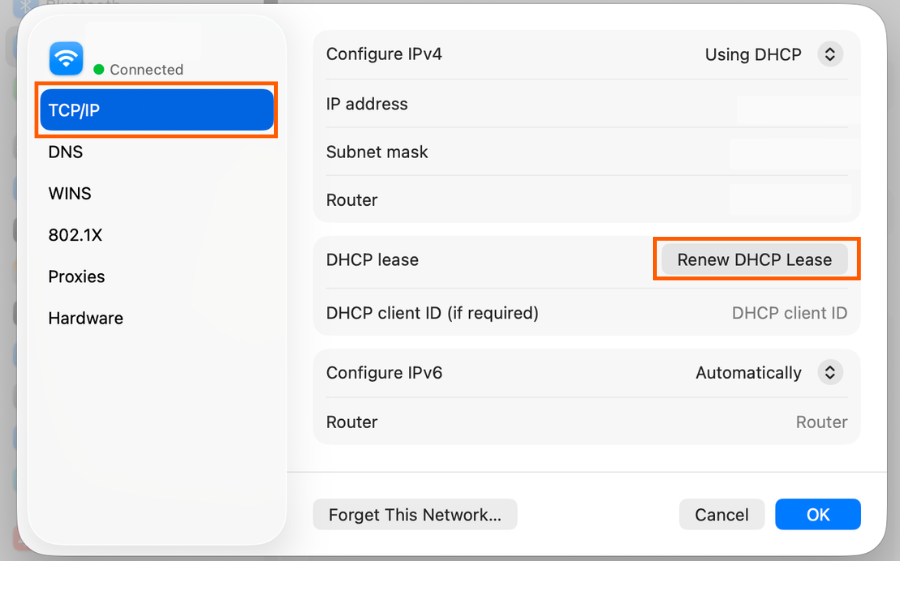Image resolution: width=900 pixels, height=600 pixels.
Task: Cancel the network details dialog
Action: tap(721, 514)
